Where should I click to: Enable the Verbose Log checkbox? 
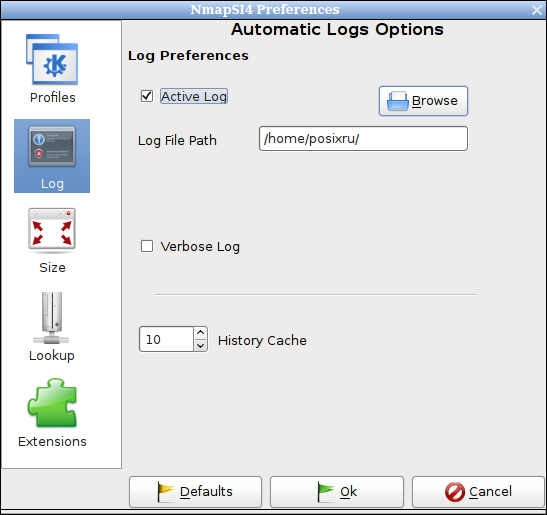click(x=147, y=246)
